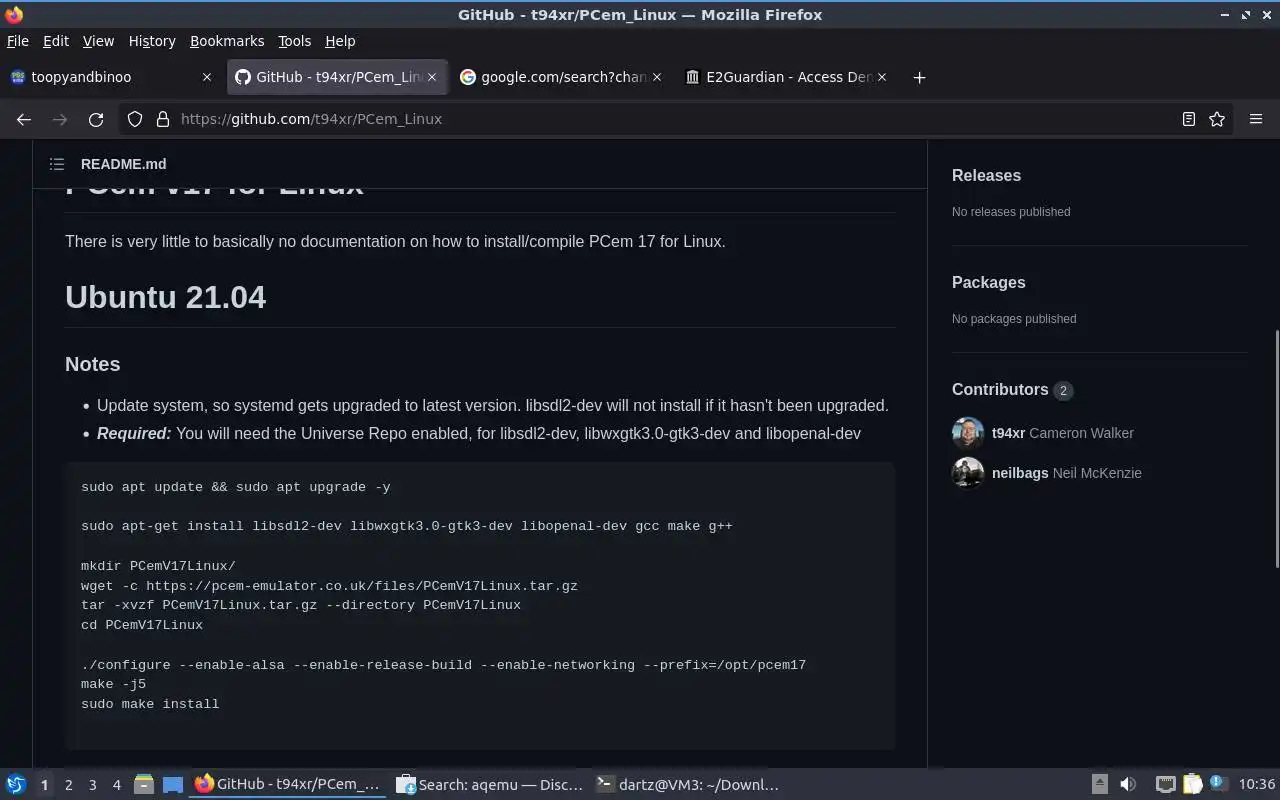The image size is (1280, 800).
Task: Open the Edit menu
Action: point(56,41)
